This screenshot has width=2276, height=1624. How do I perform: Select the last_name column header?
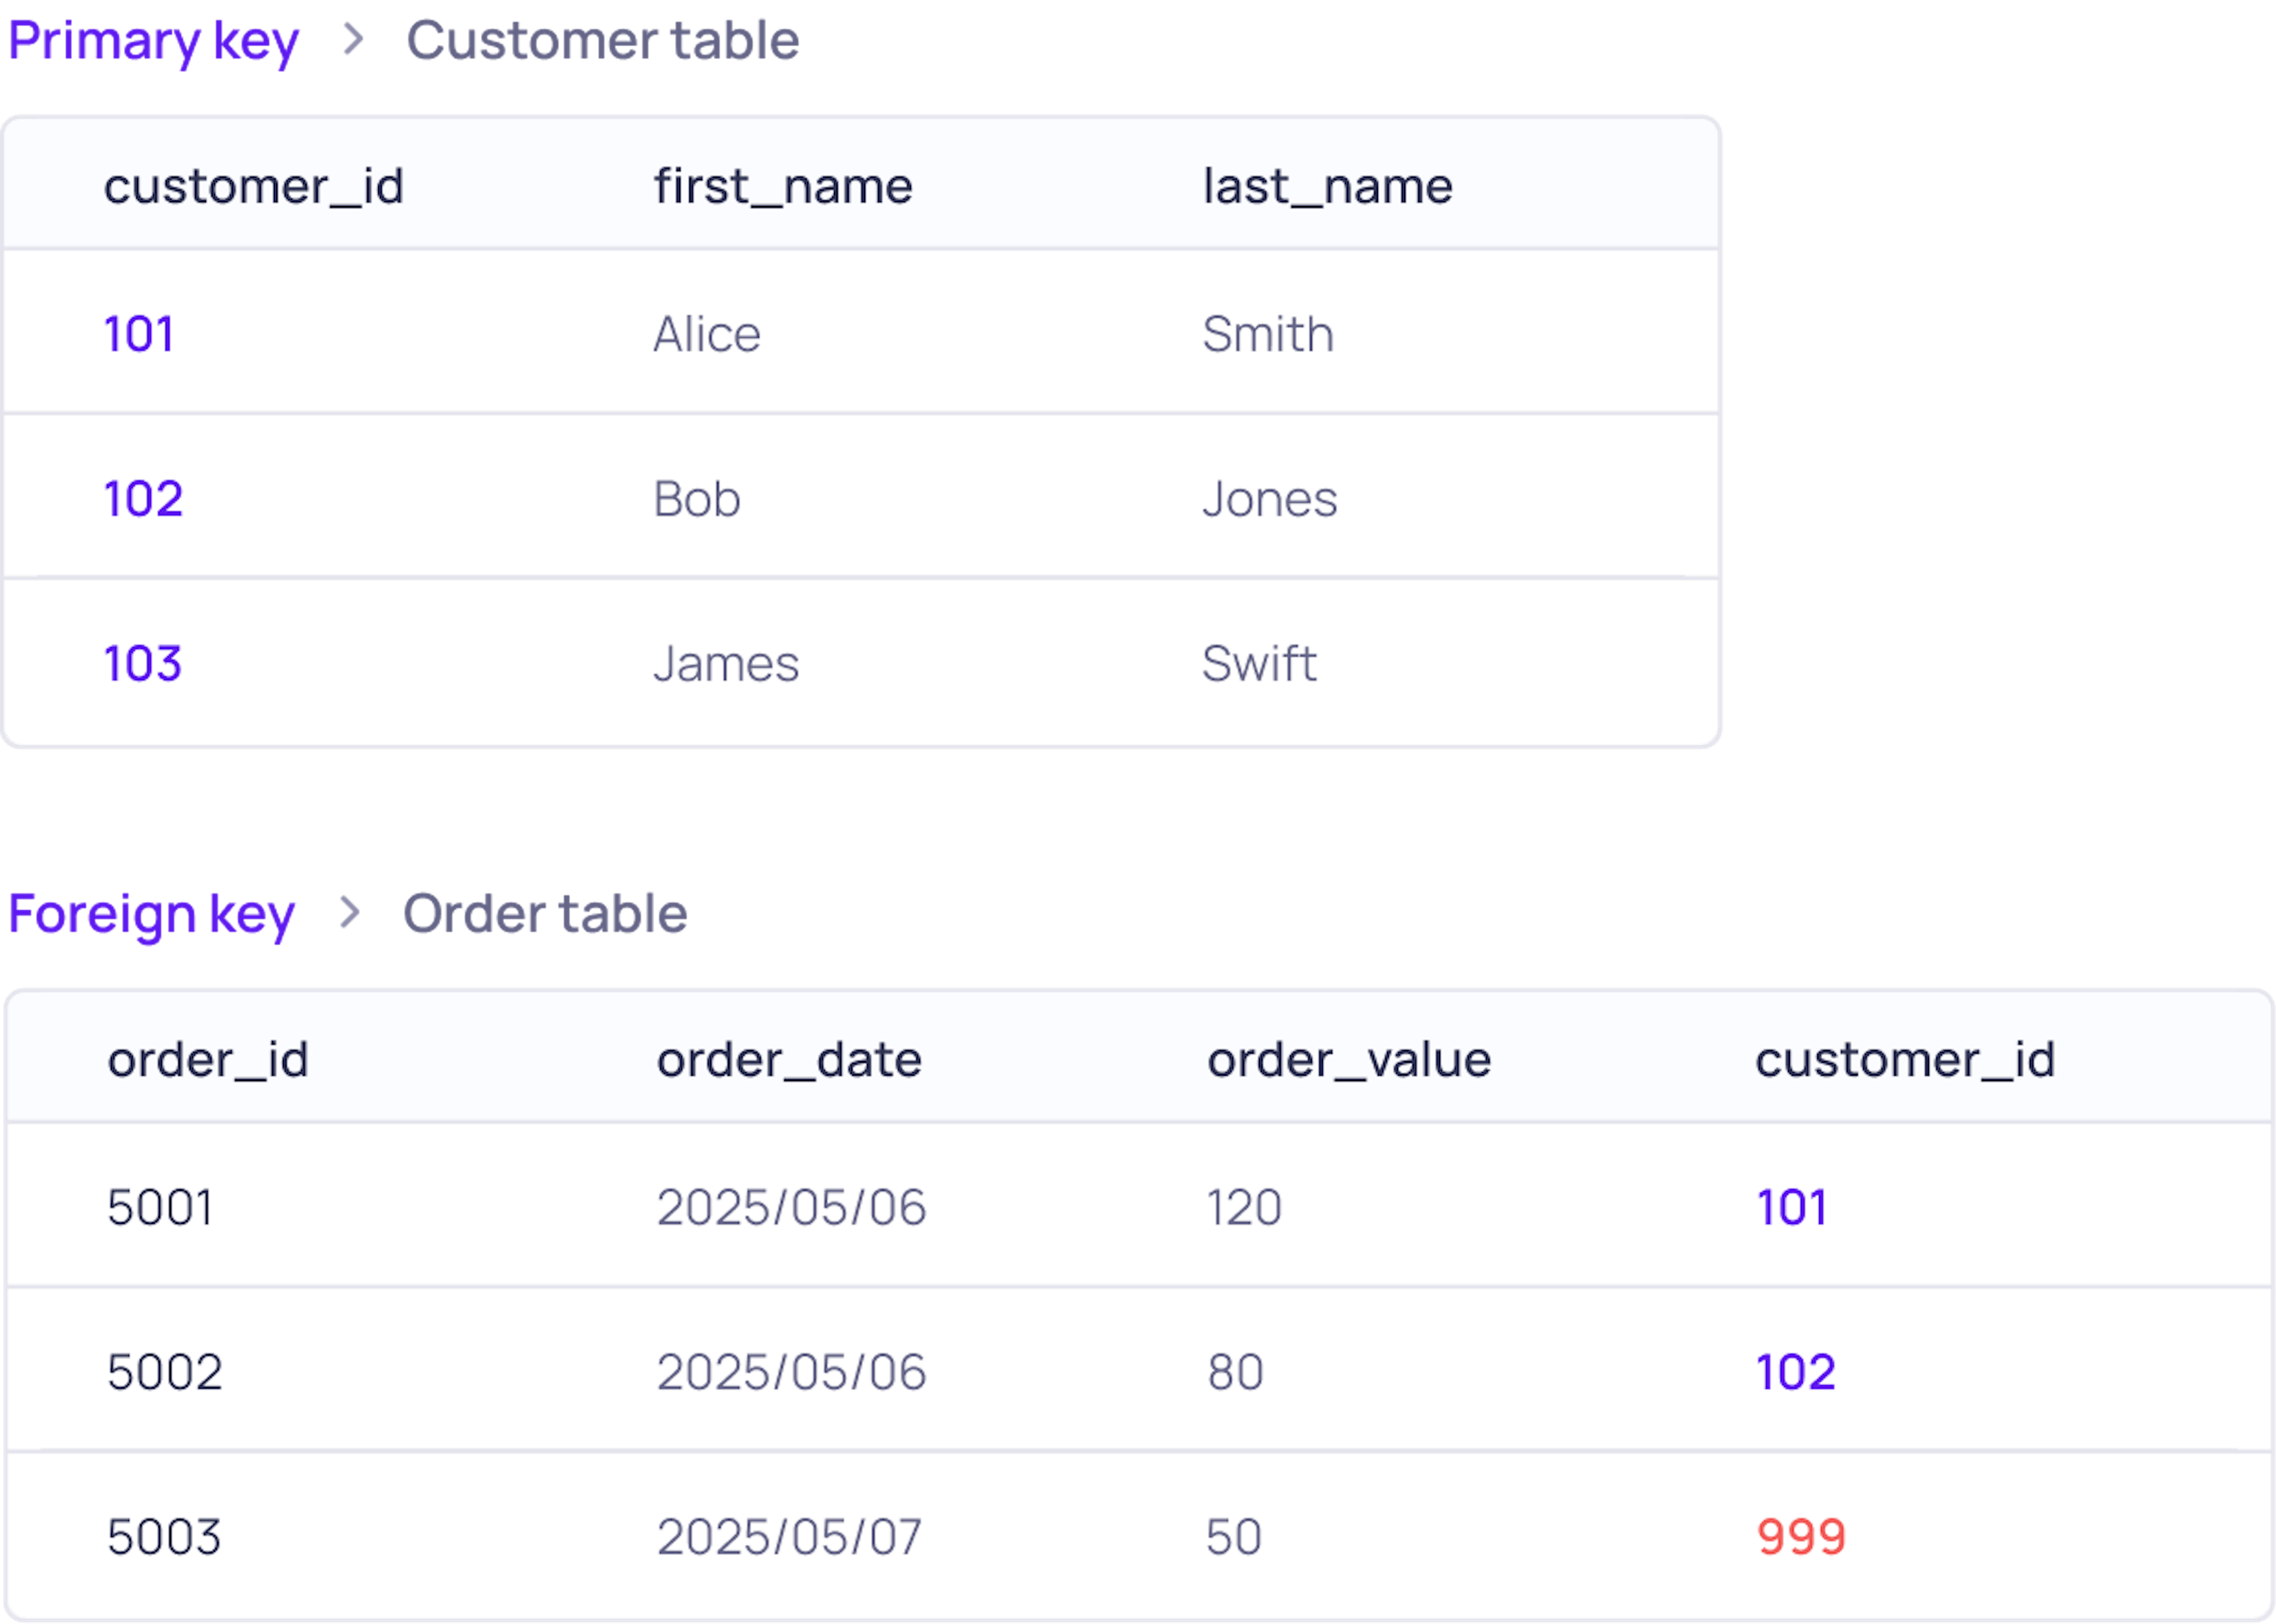1327,186
